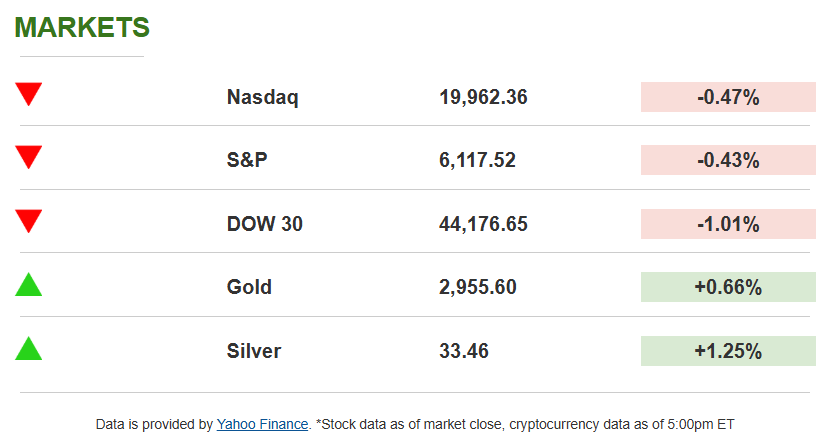Click the red down arrow beside S&P
The height and width of the screenshot is (440, 832).
[x=28, y=157]
